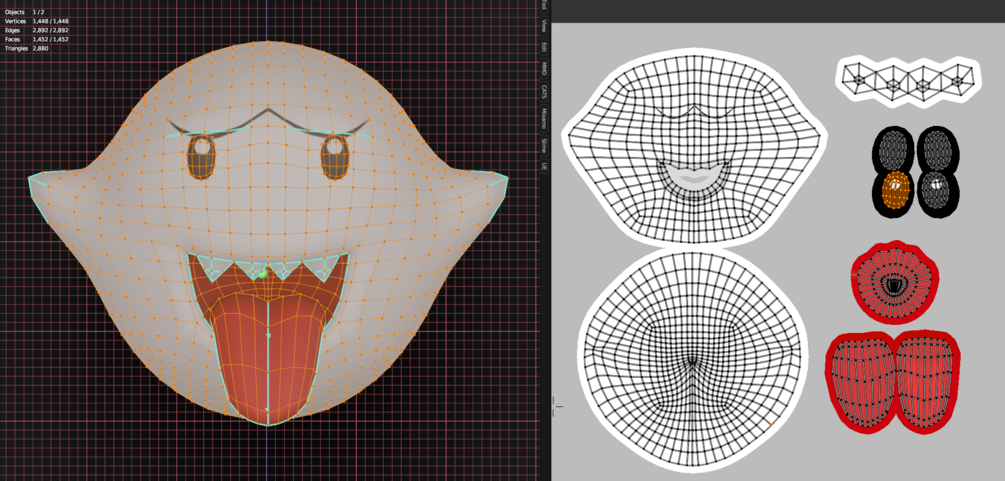Click the ghost's right eye mesh in viewport
1005x481 pixels.
(x=334, y=157)
